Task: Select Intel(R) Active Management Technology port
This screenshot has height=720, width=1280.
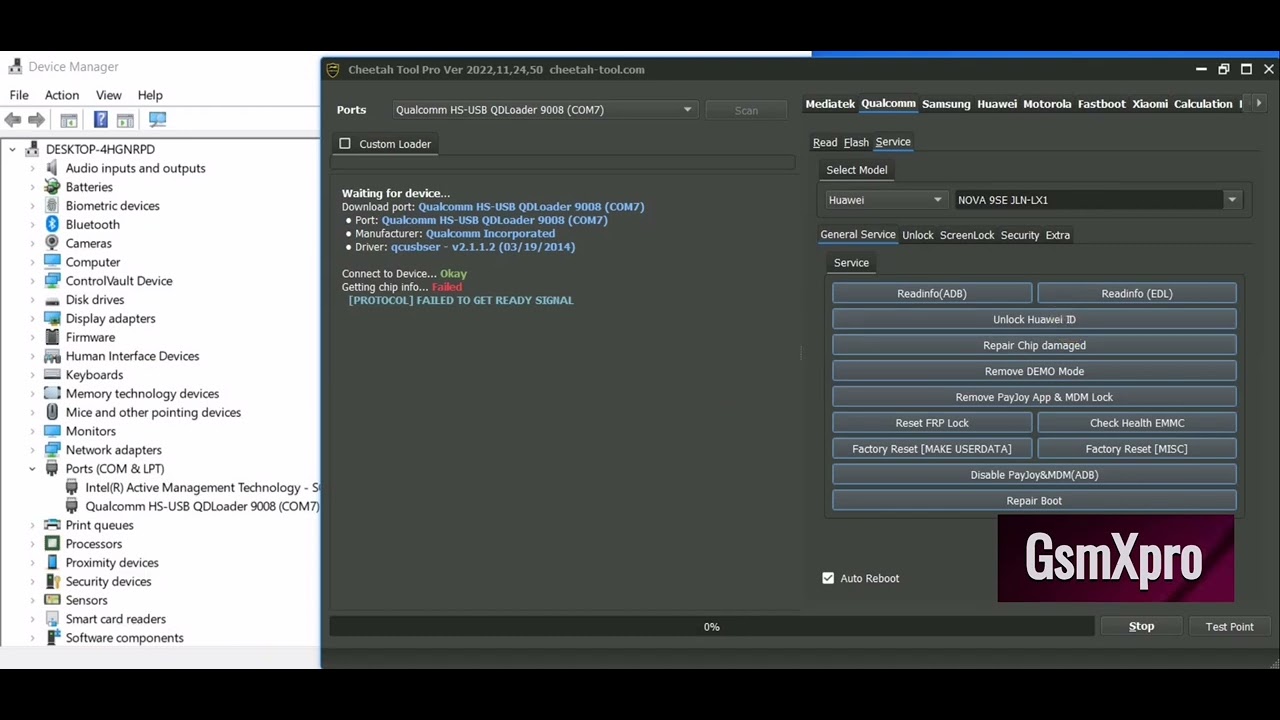Action: (x=202, y=488)
